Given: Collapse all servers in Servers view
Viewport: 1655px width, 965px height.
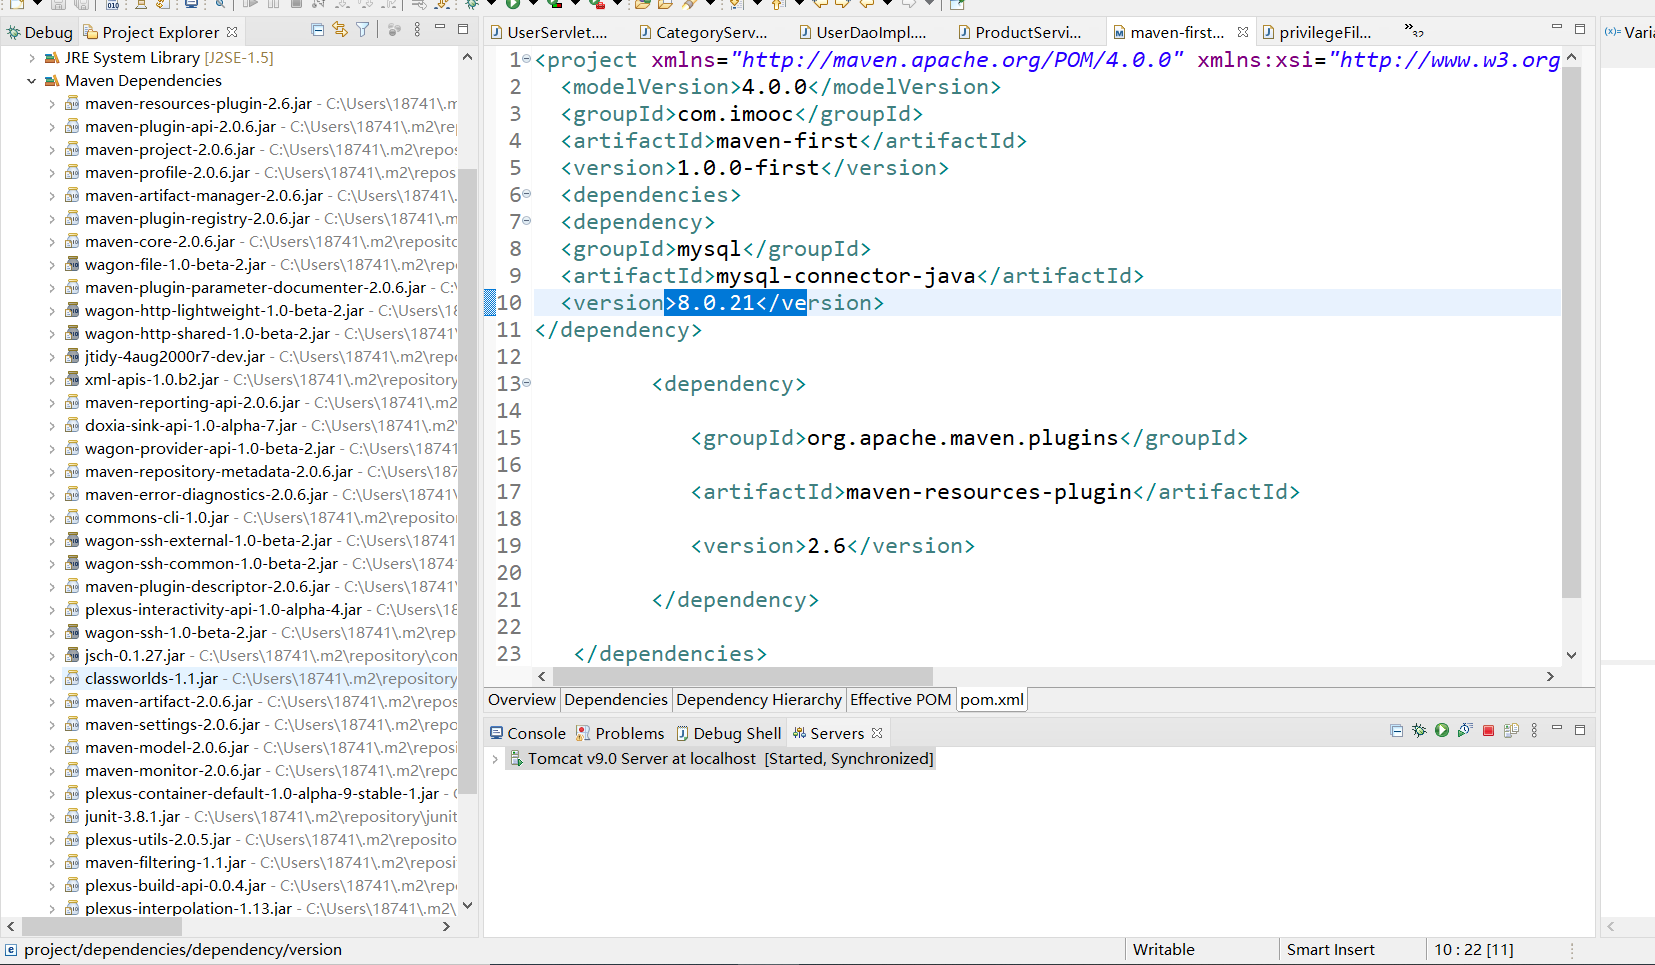Looking at the screenshot, I should point(1396,731).
